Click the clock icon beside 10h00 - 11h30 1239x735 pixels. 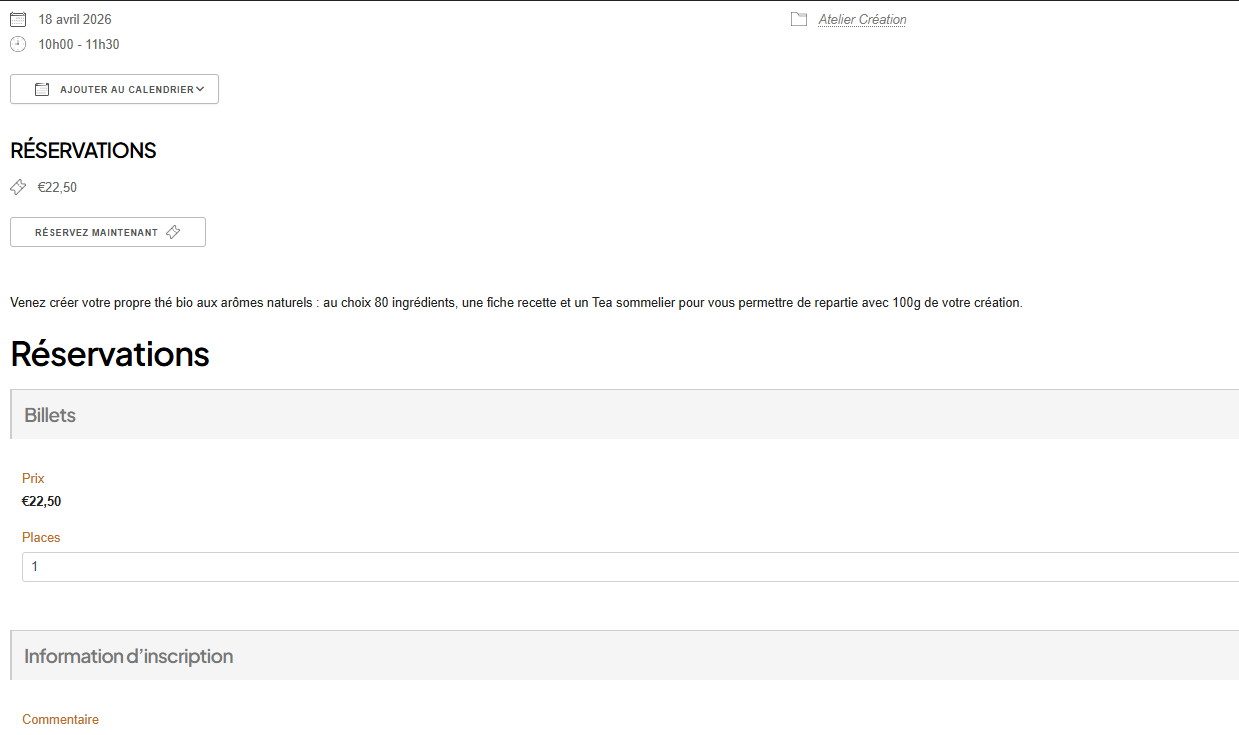18,44
